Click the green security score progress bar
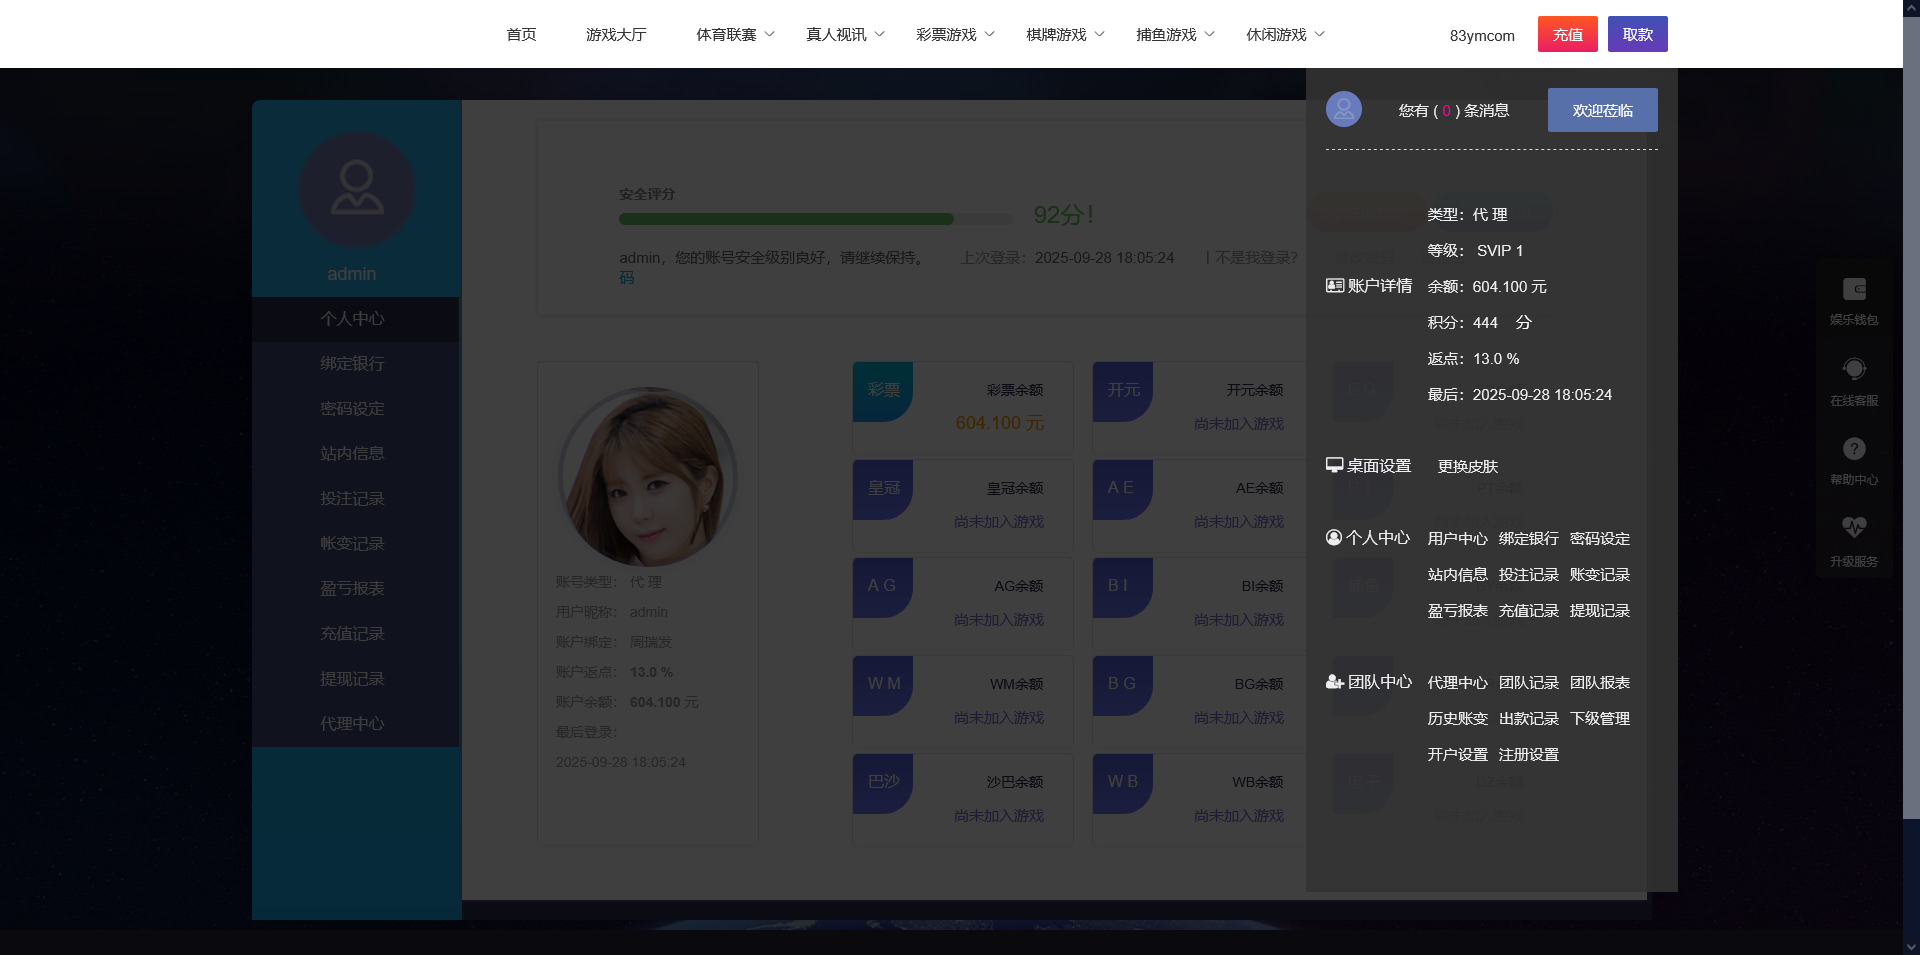The width and height of the screenshot is (1920, 955). click(x=786, y=219)
